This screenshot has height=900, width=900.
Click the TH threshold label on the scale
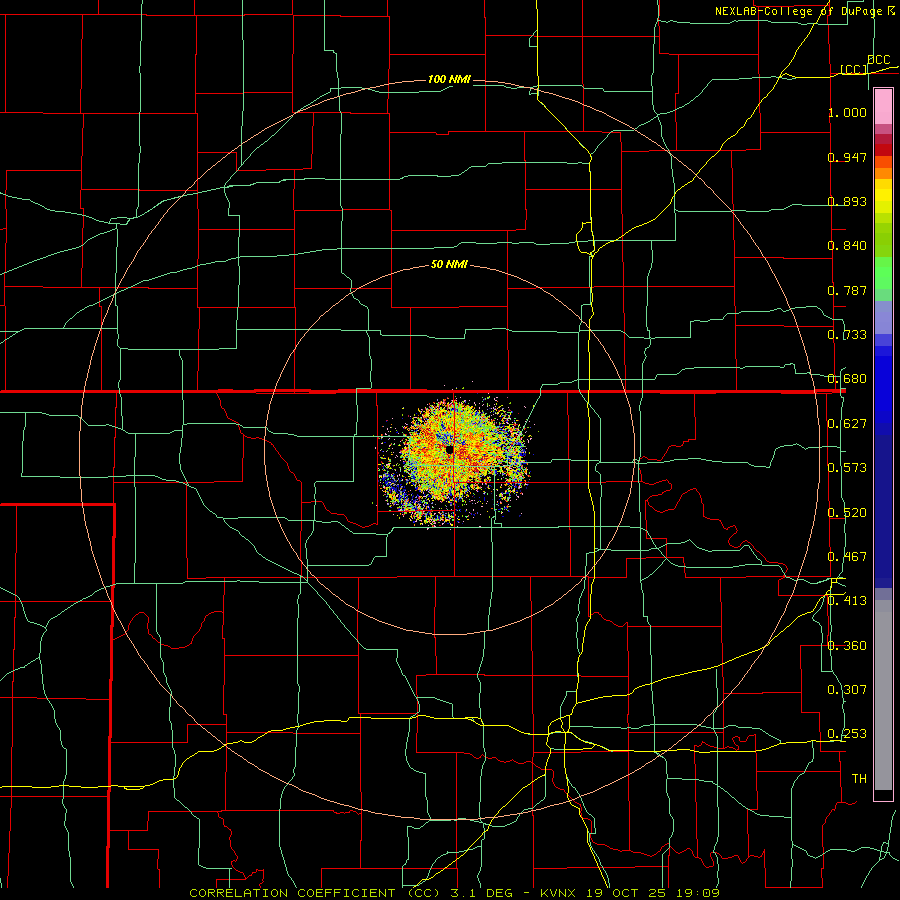[859, 779]
